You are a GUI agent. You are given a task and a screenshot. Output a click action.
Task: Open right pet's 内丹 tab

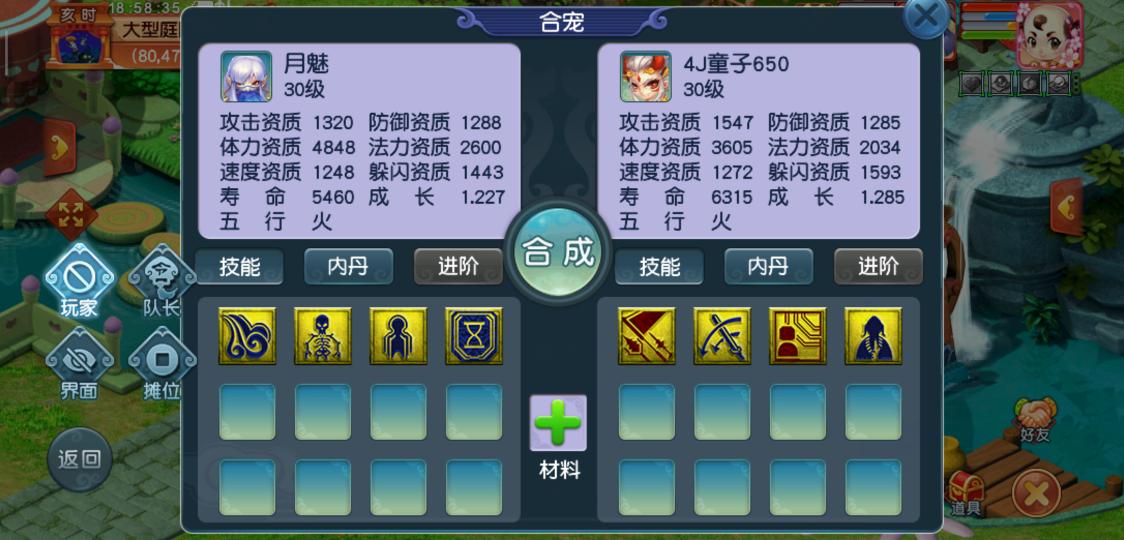click(x=768, y=267)
